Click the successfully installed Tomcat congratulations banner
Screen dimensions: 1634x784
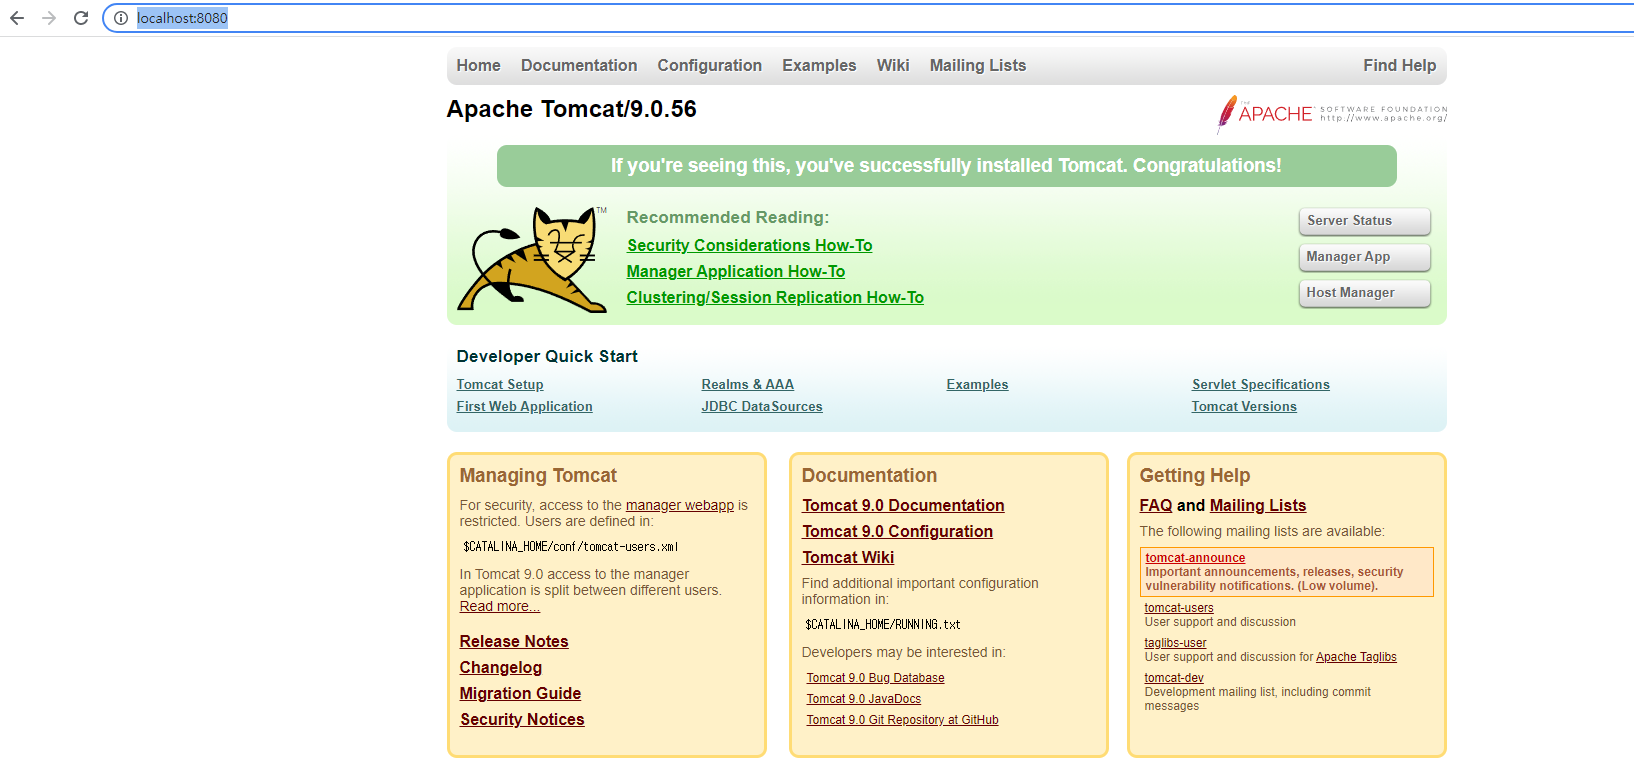[946, 166]
